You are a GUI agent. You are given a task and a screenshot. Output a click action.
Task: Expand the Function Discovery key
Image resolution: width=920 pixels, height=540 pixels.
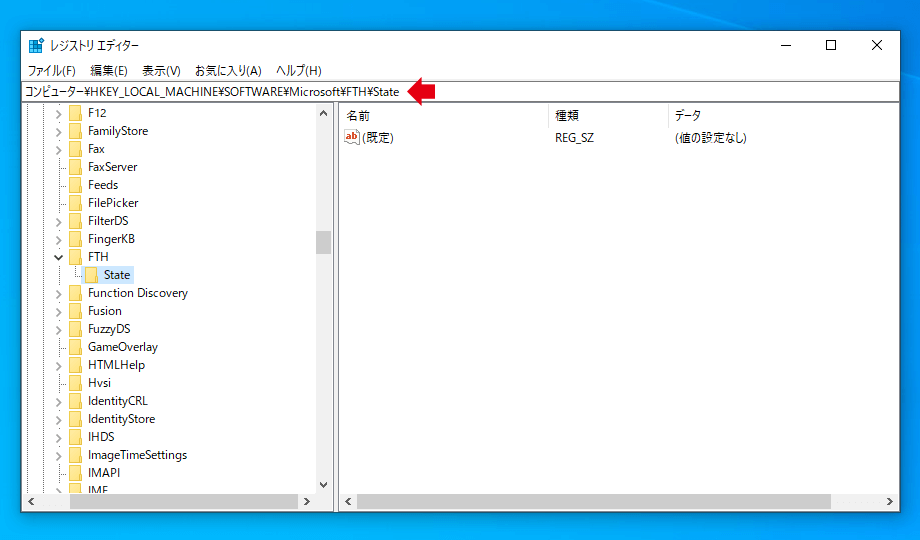(x=58, y=293)
